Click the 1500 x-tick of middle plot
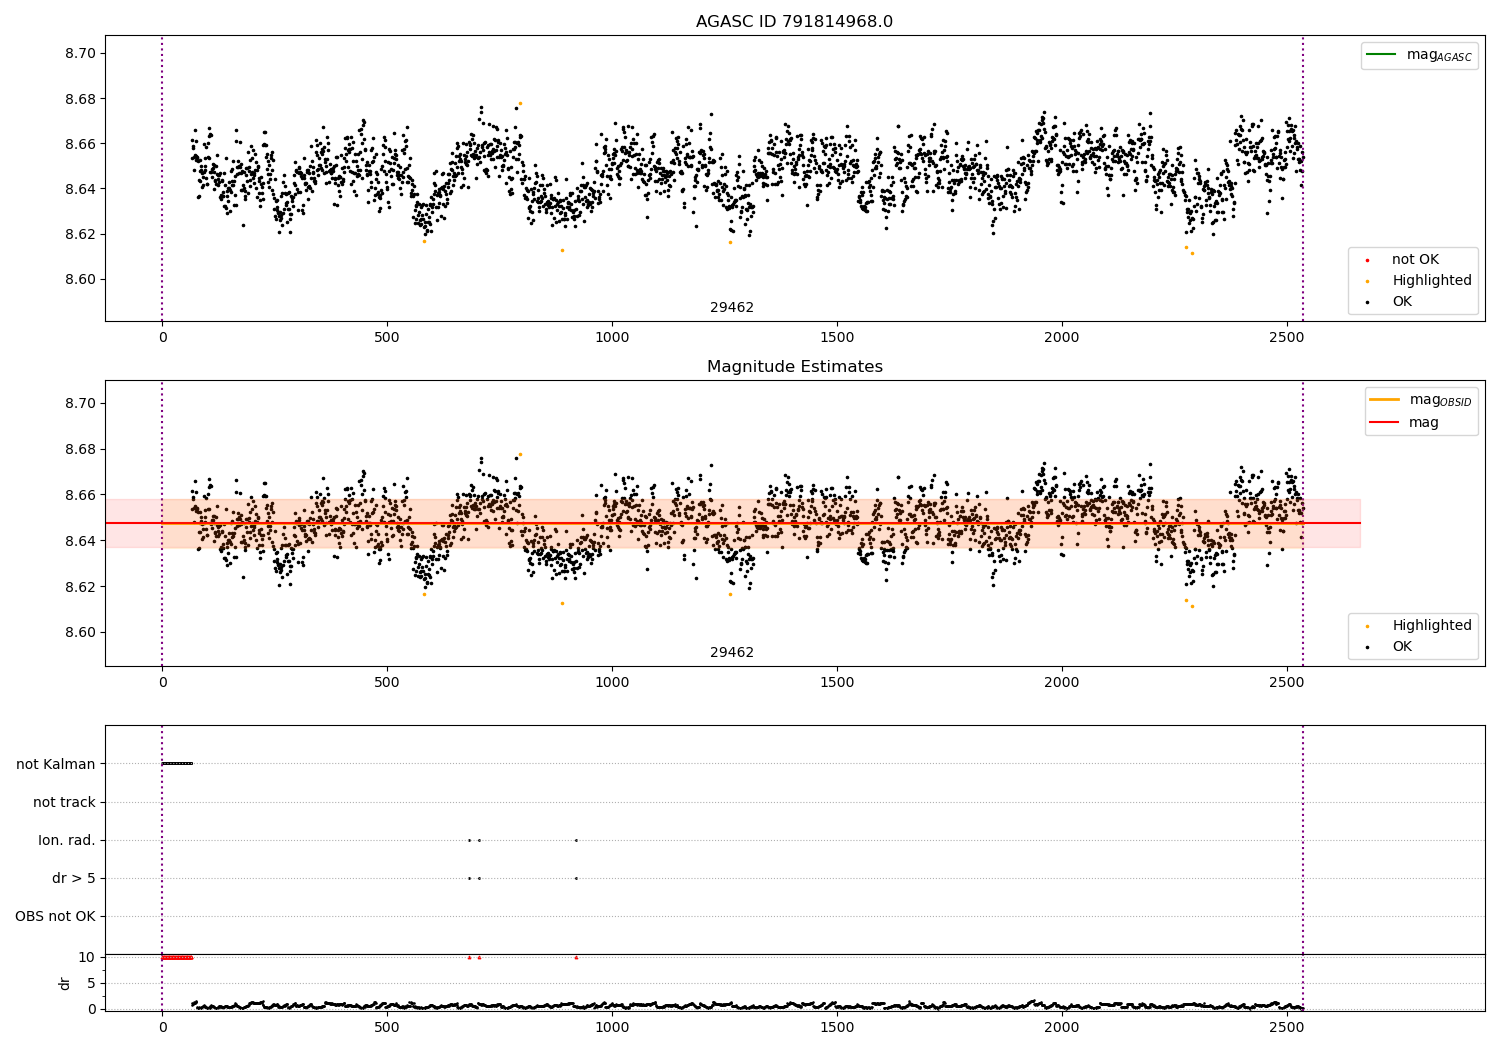The image size is (1500, 1050). click(x=837, y=683)
